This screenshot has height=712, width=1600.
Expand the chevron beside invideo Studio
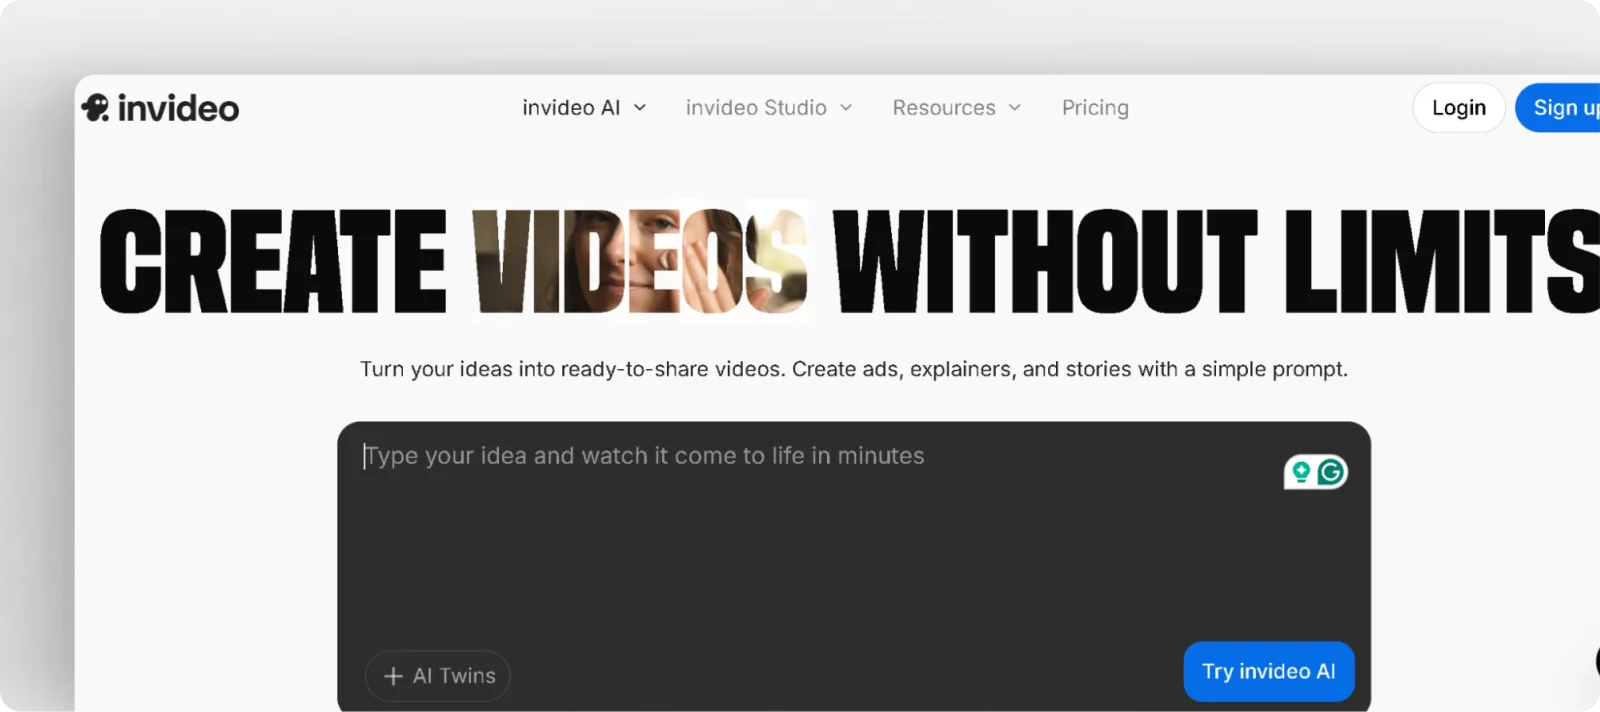tap(846, 108)
